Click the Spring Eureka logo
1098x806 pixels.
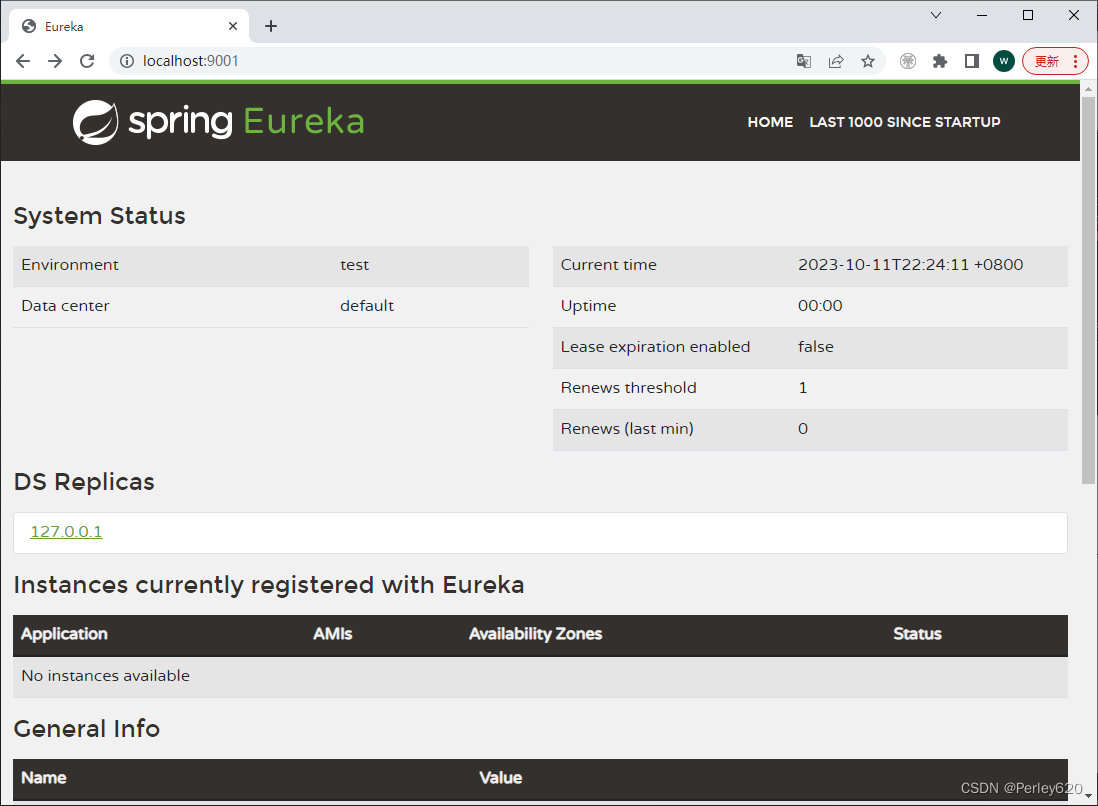[x=218, y=121]
